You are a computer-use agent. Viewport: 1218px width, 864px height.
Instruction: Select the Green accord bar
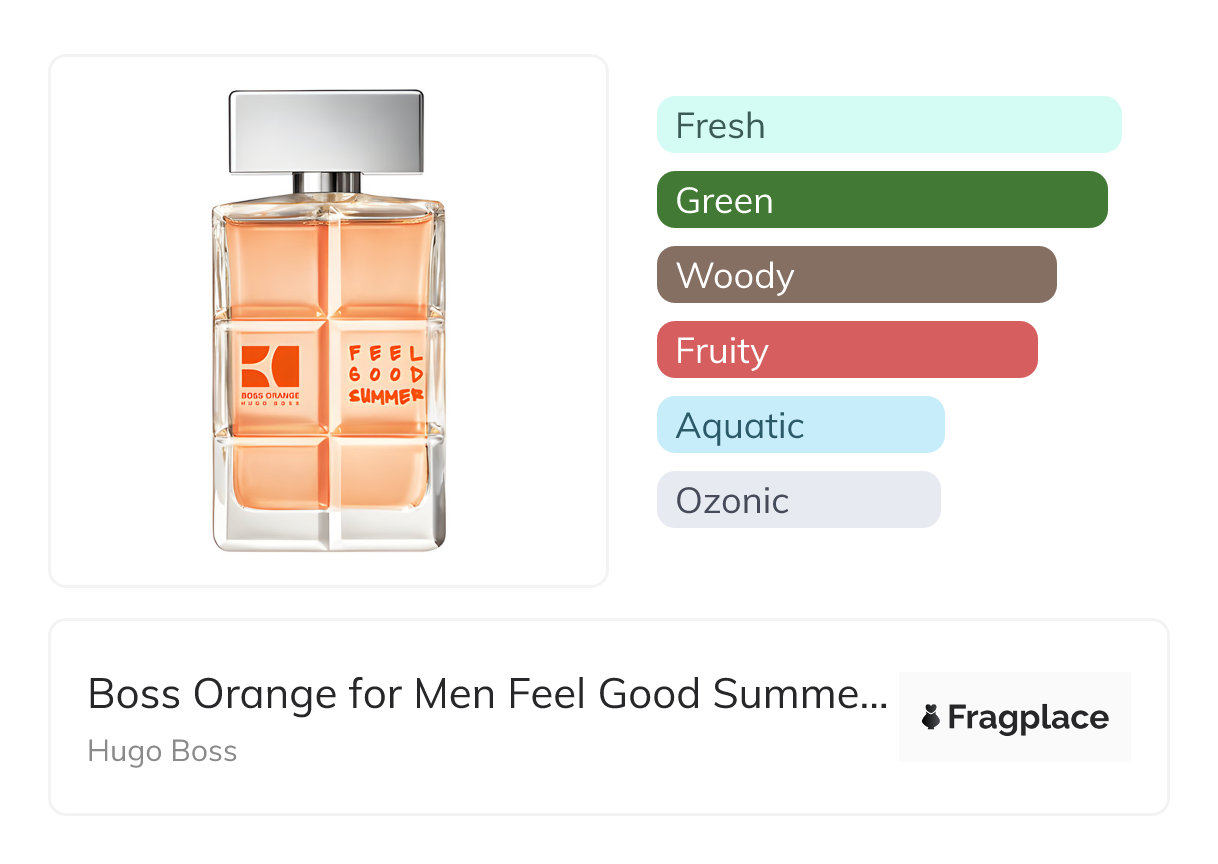882,200
